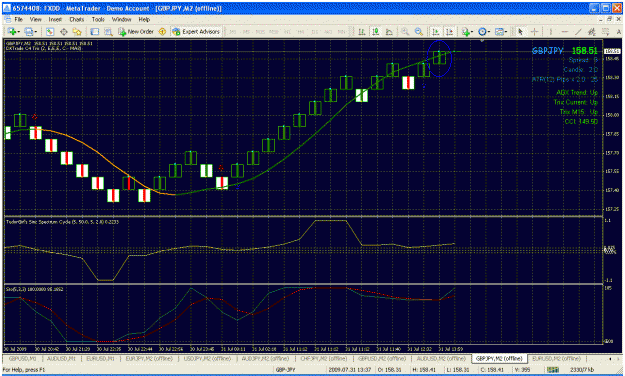Switch to the AUDUSD,M2 (offline) tab
The height and width of the screenshot is (376, 625).
(441, 358)
